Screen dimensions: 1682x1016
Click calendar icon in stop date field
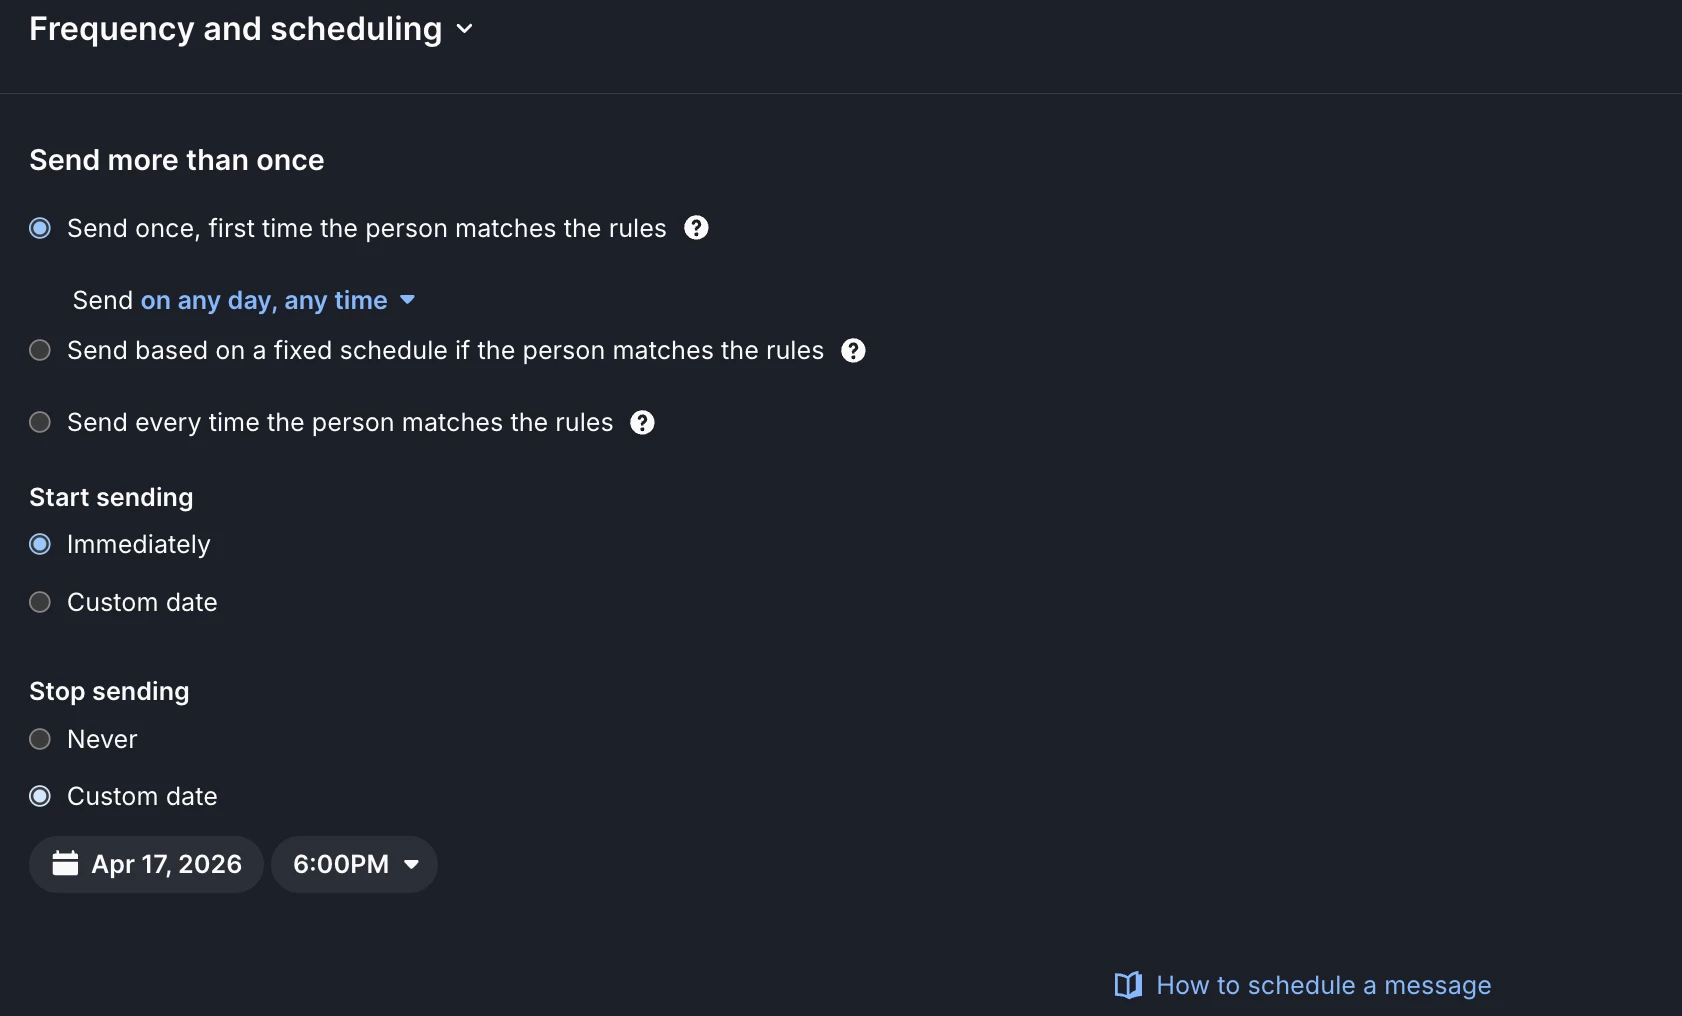pyautogui.click(x=65, y=863)
